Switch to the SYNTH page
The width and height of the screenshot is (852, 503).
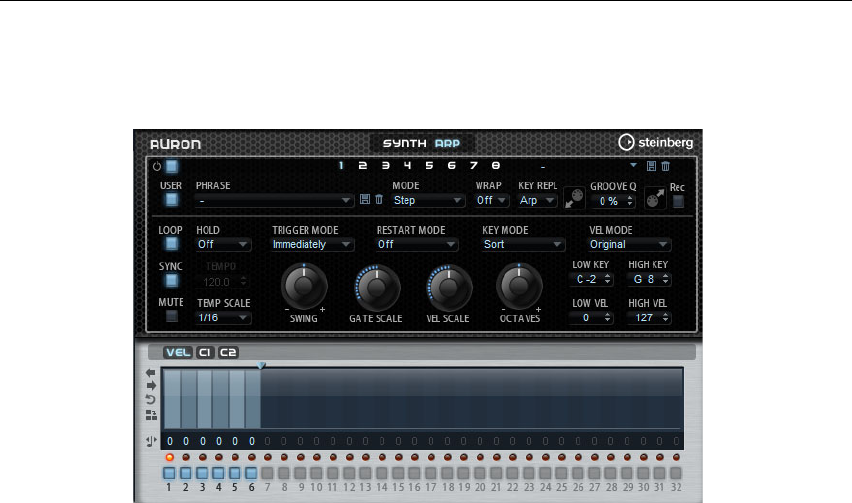click(405, 143)
